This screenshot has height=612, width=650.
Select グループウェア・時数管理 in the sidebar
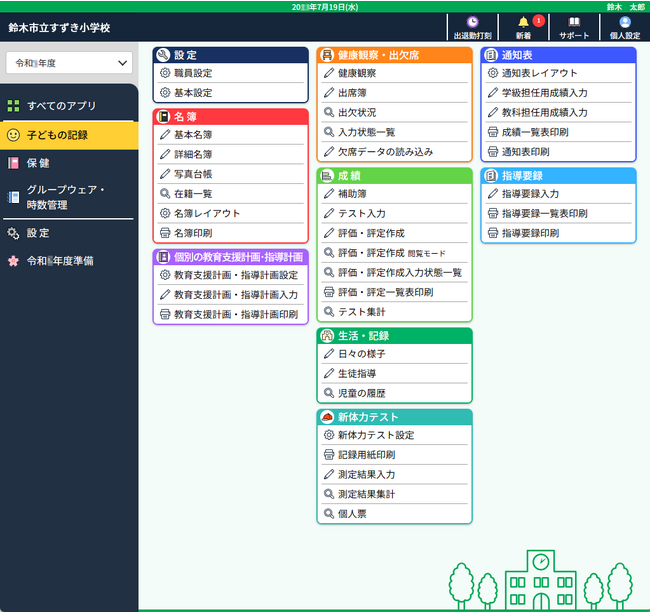coord(68,197)
